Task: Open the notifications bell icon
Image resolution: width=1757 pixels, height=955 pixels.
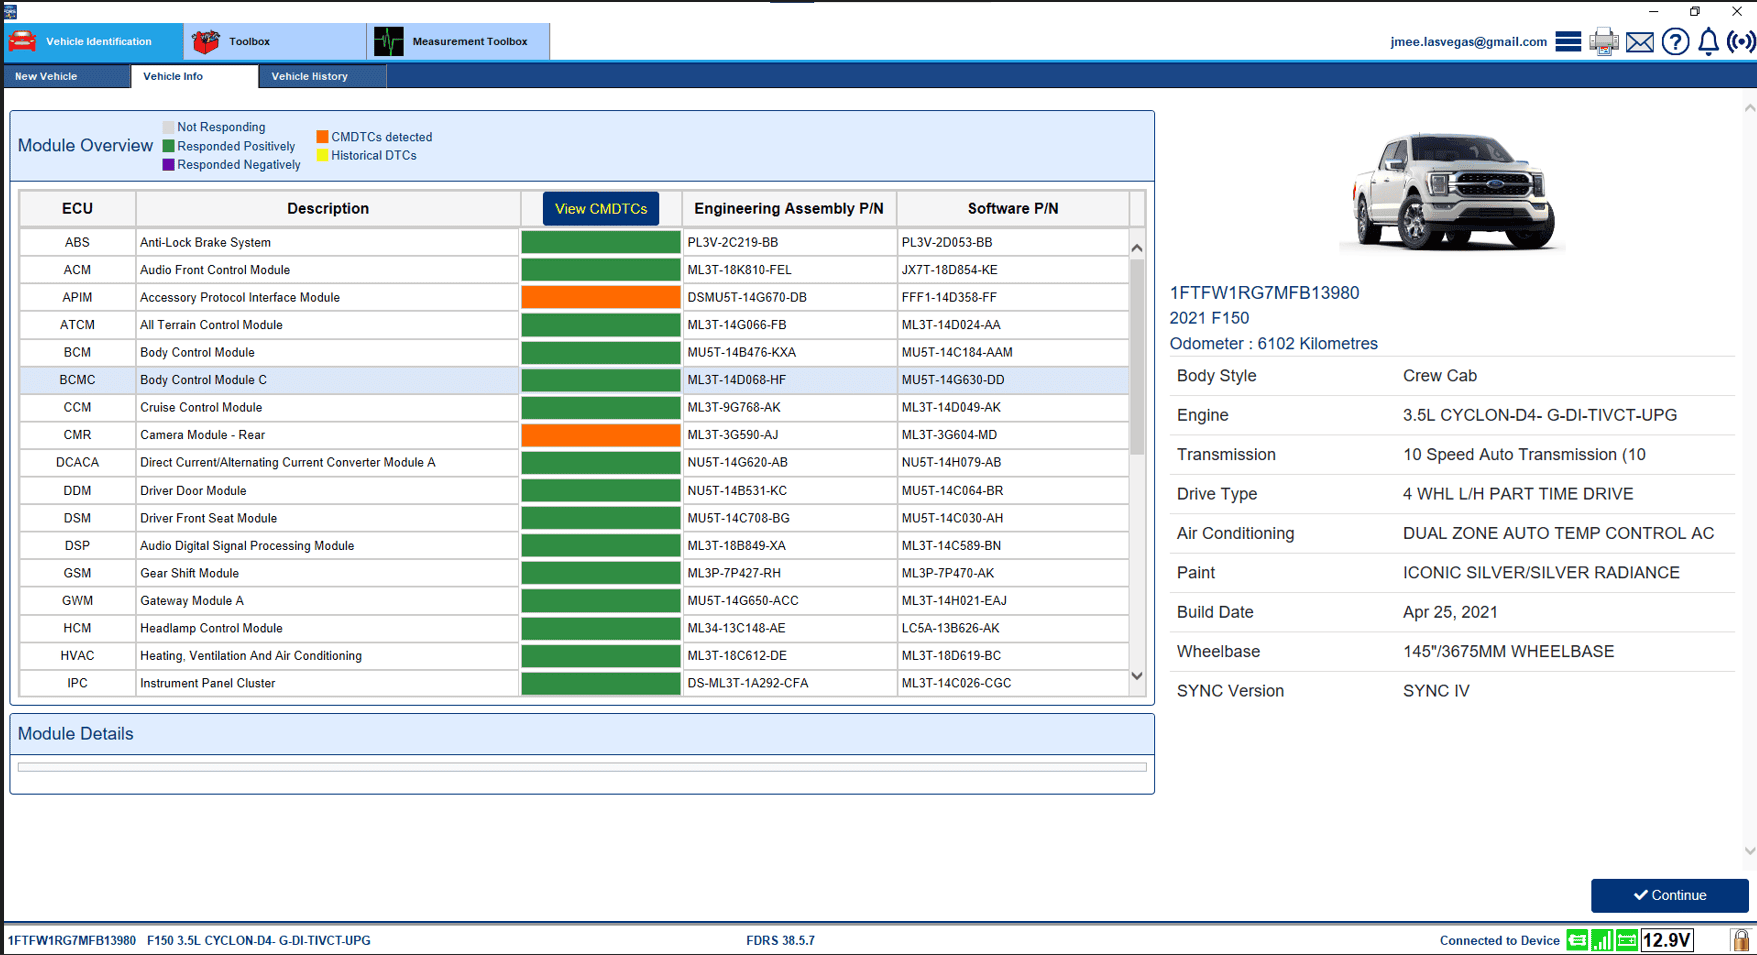Action: tap(1709, 42)
